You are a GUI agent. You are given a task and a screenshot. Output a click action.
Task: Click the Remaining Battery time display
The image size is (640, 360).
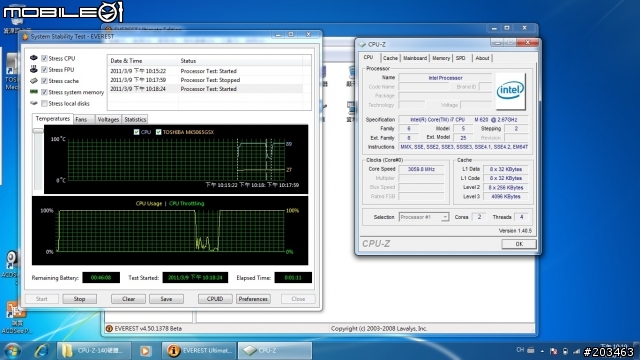click(101, 278)
